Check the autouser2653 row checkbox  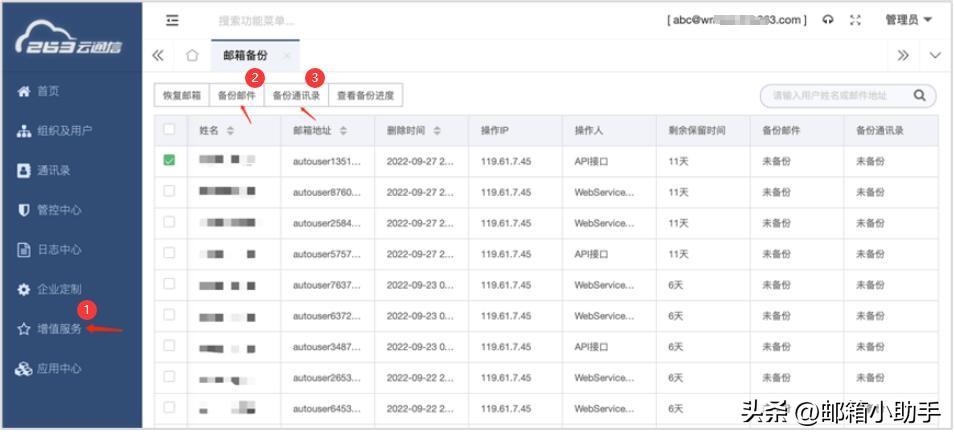pyautogui.click(x=169, y=377)
